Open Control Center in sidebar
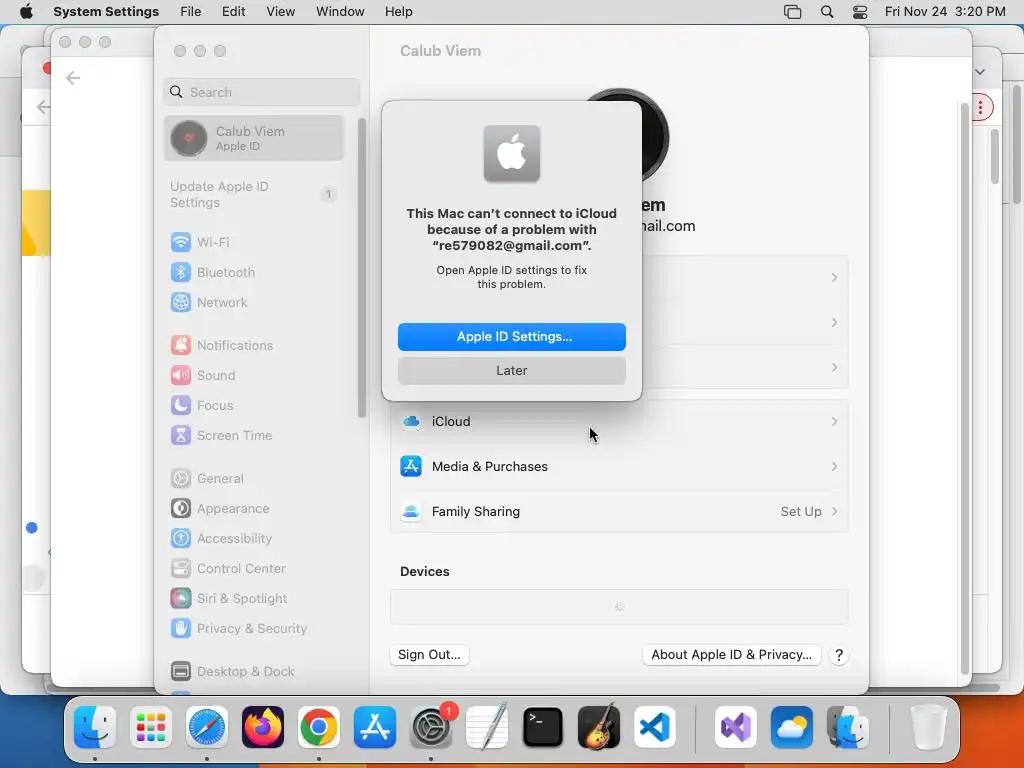 (255, 569)
